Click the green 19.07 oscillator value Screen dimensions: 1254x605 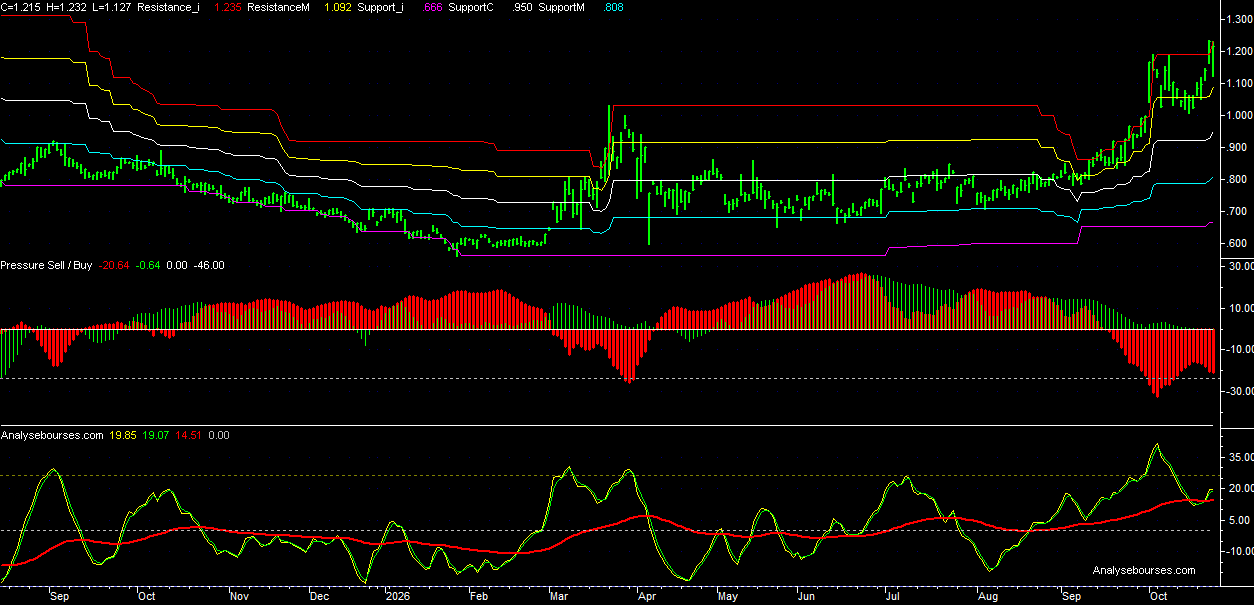(155, 435)
